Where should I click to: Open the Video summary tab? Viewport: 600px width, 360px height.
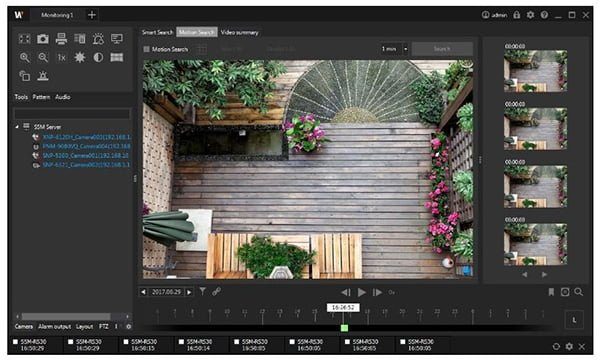pos(240,32)
